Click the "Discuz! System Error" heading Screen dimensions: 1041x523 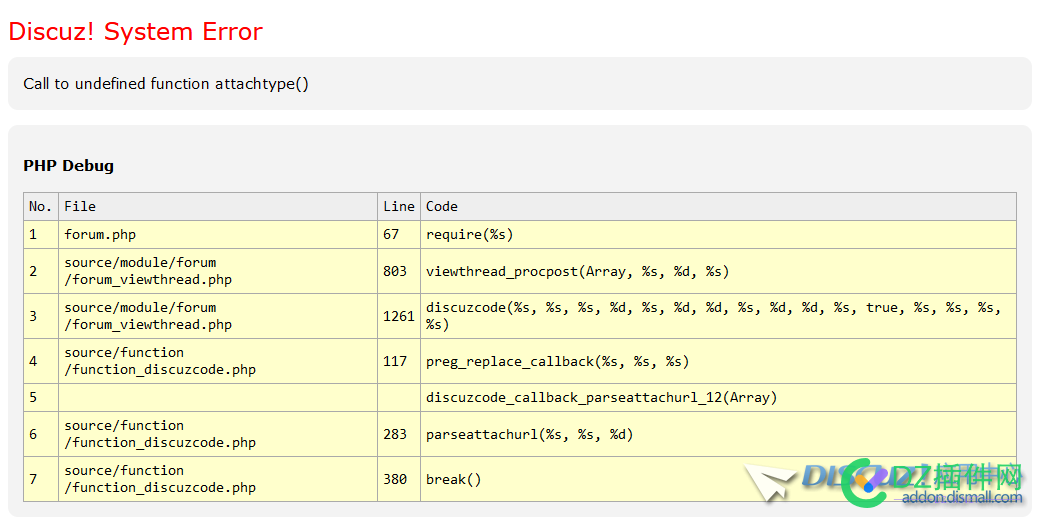coord(135,32)
